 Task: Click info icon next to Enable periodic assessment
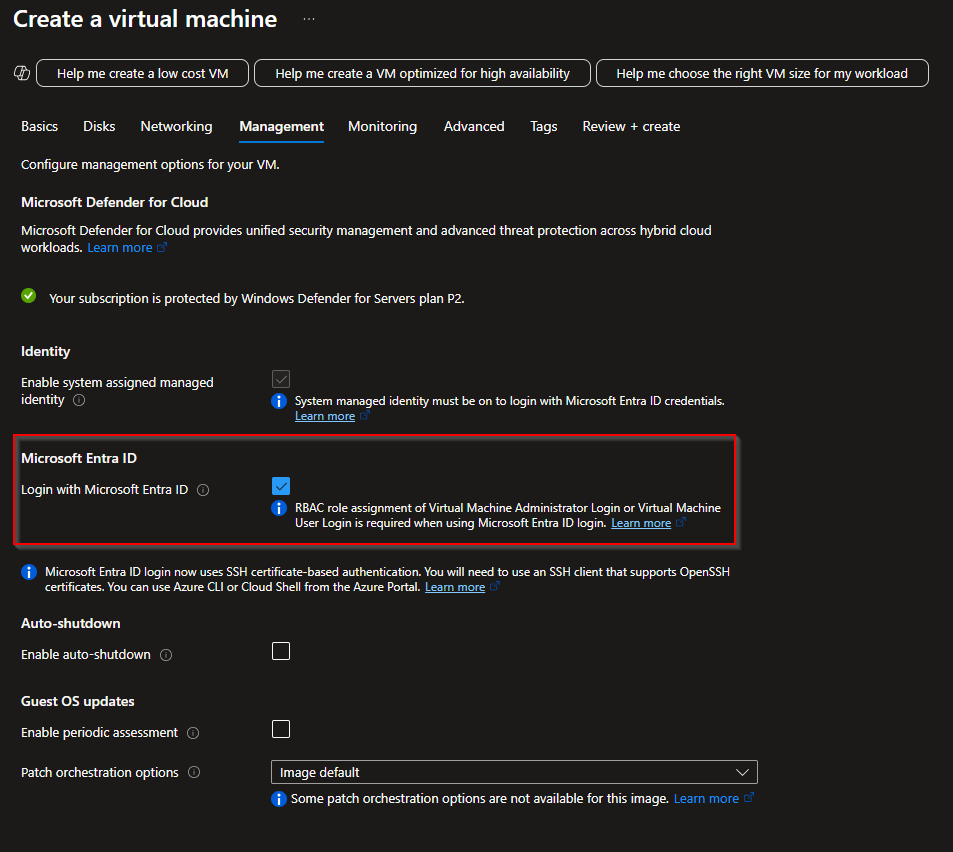pyautogui.click(x=193, y=733)
